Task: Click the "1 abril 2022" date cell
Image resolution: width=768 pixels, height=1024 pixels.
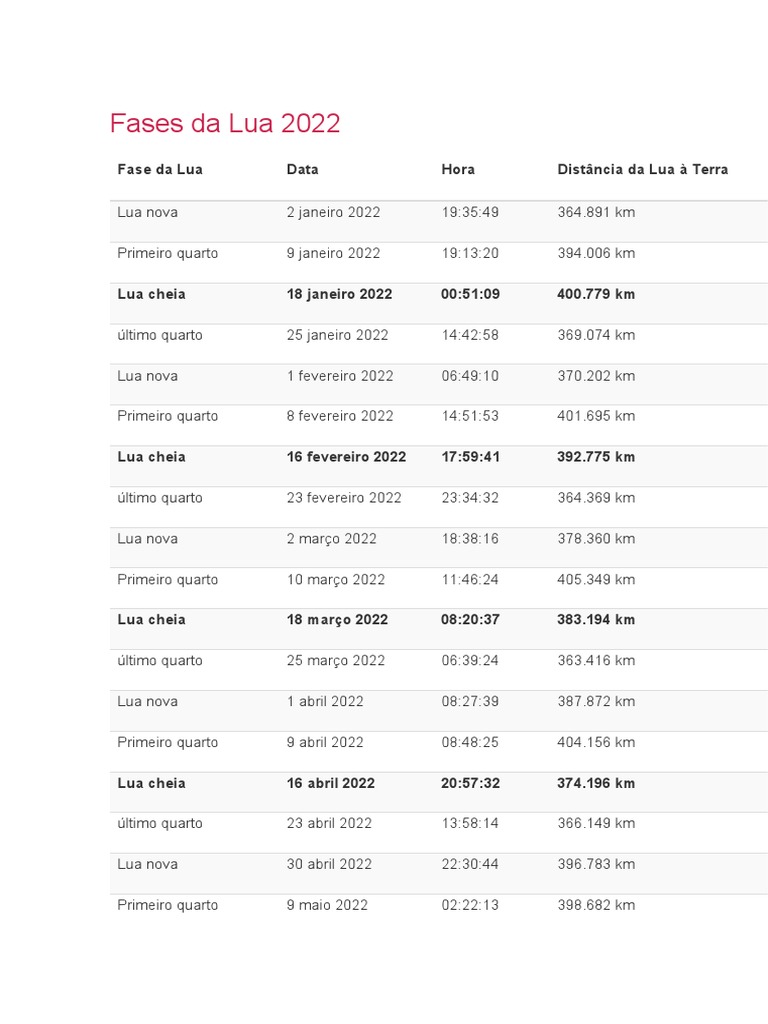Action: tap(325, 702)
